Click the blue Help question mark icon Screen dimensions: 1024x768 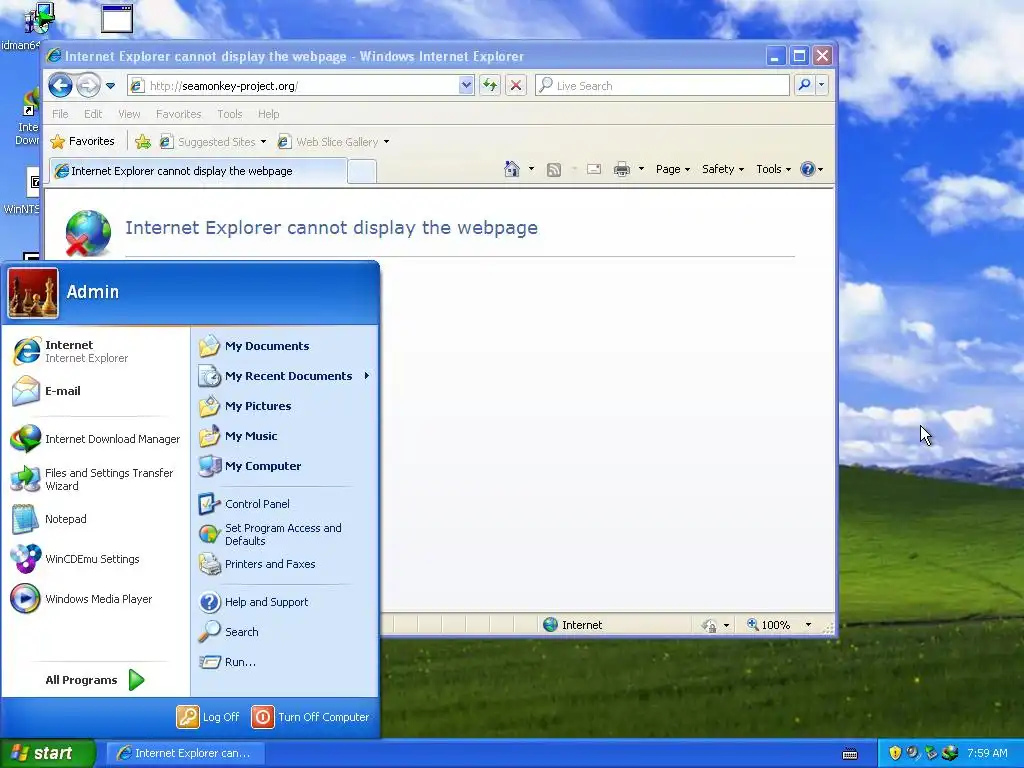(808, 169)
